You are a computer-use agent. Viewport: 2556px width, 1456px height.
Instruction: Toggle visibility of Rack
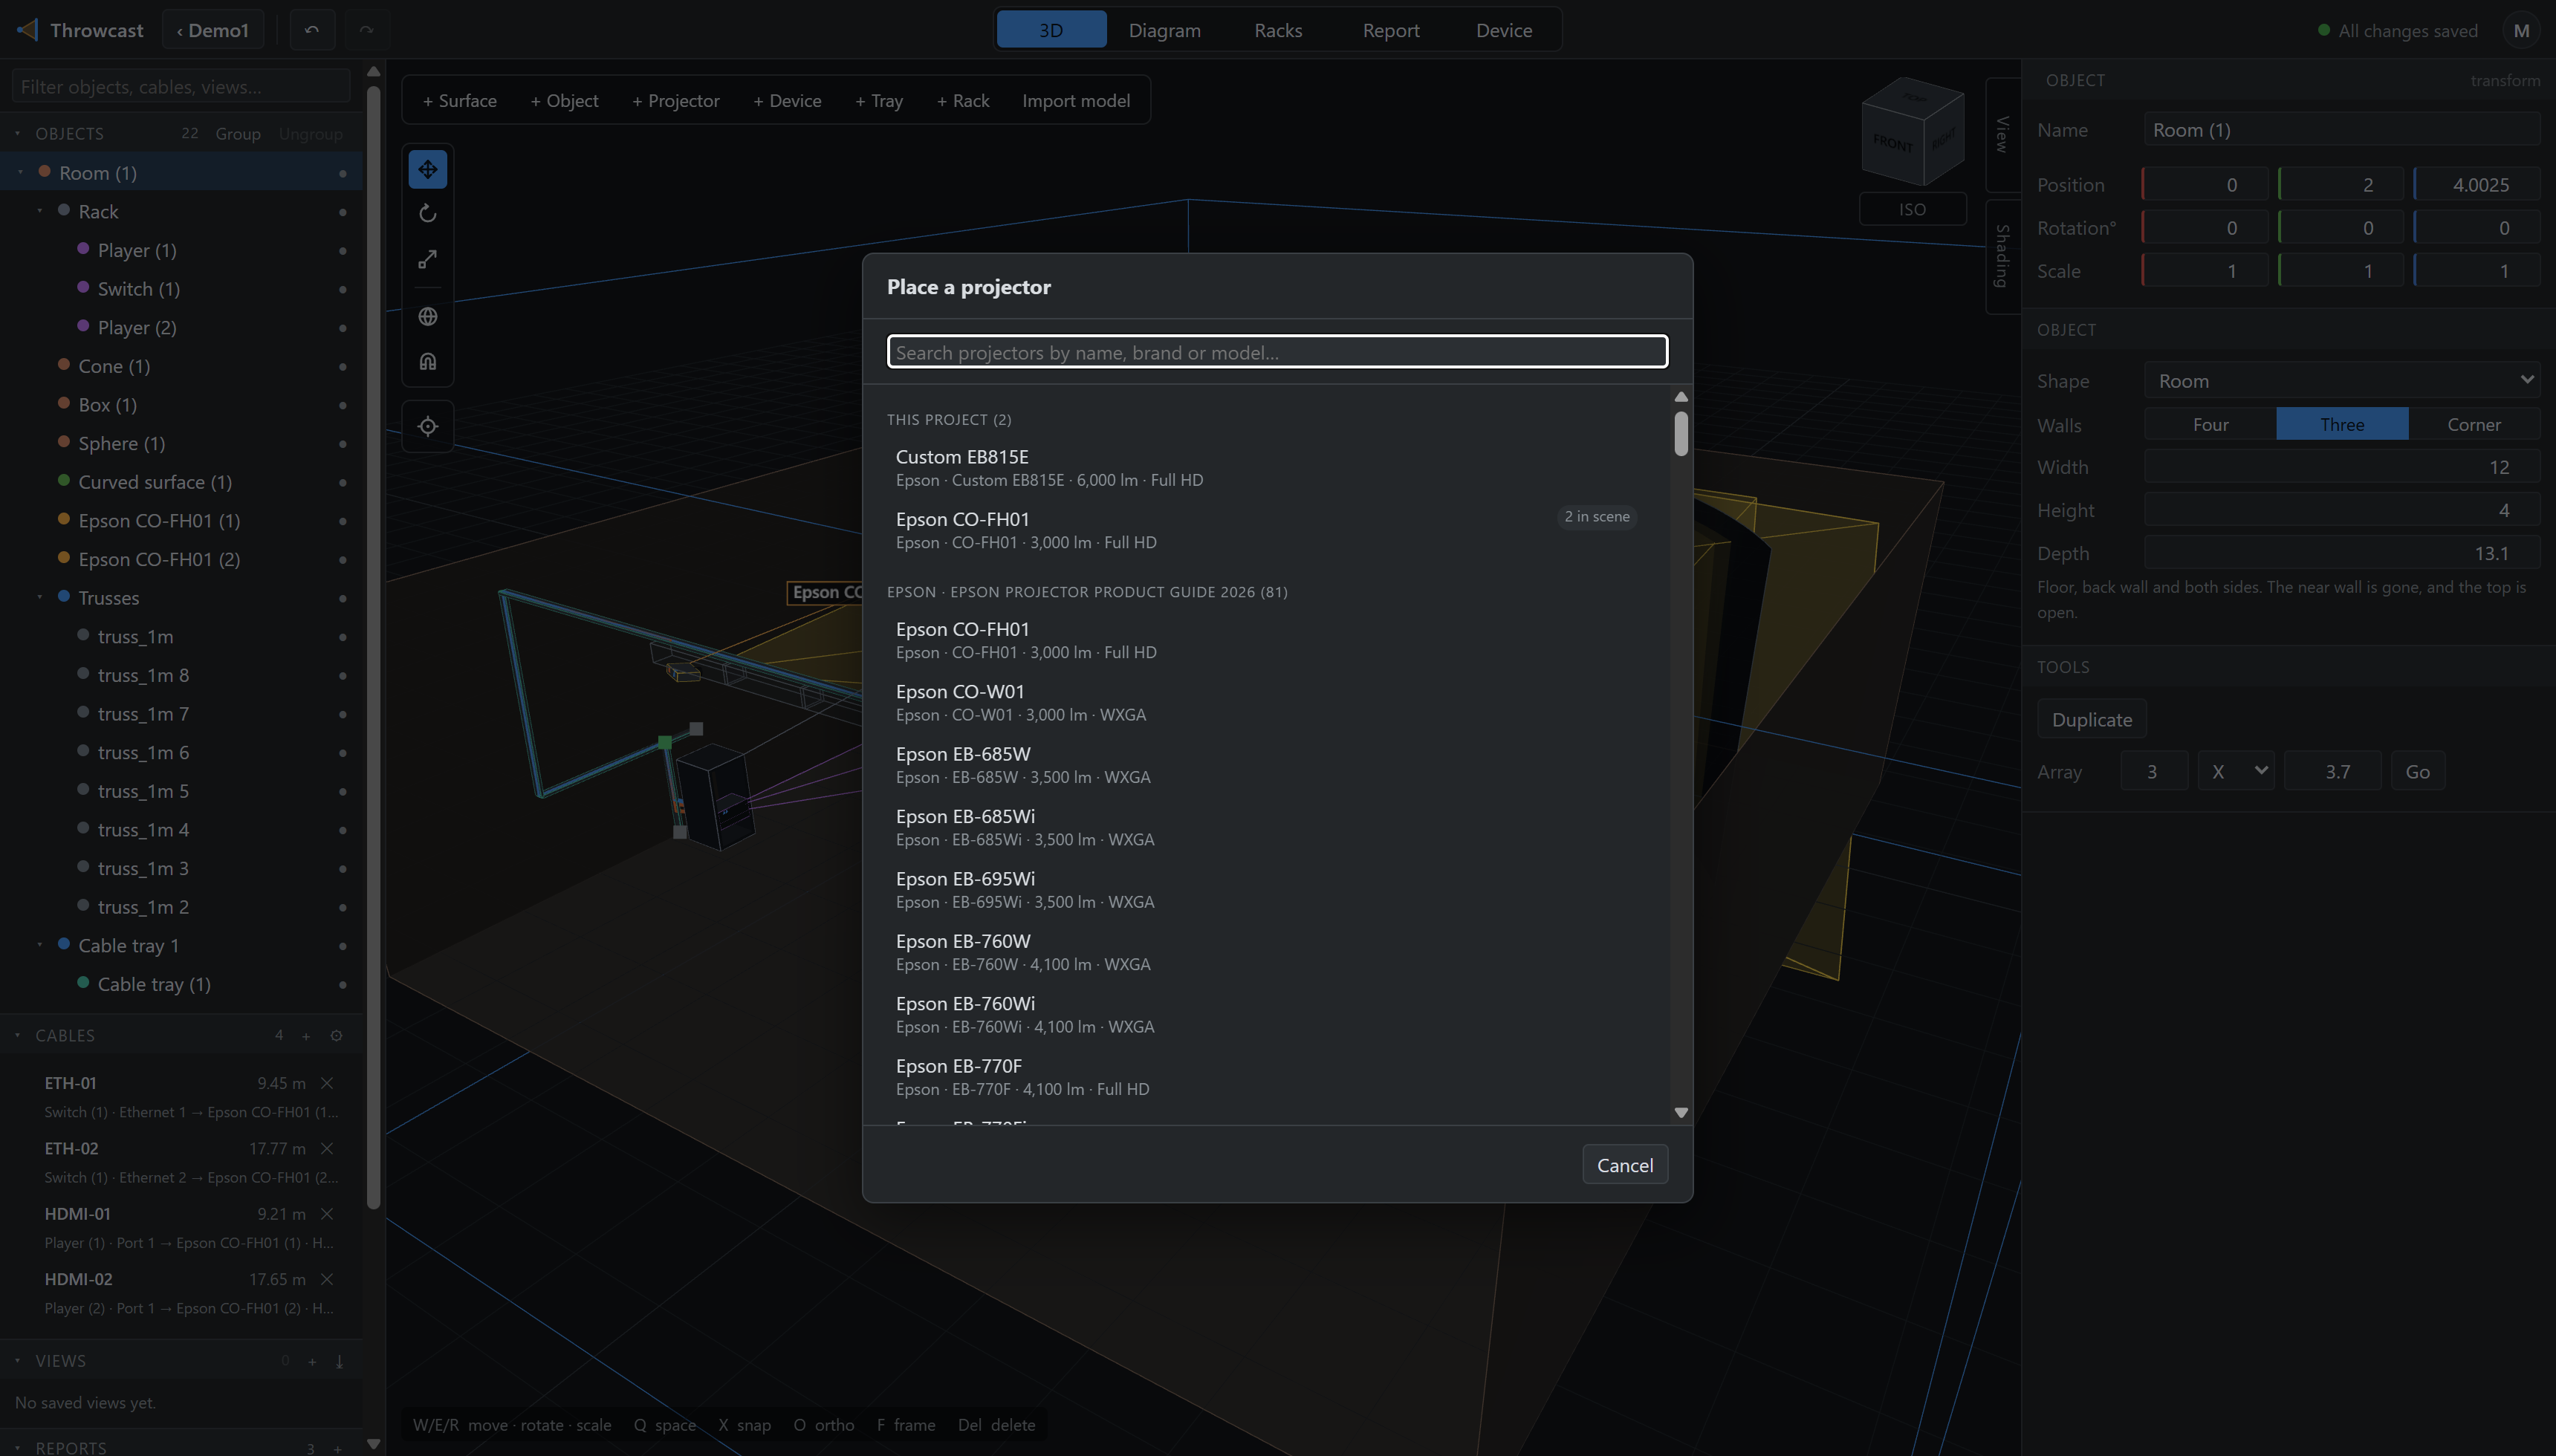pos(343,212)
